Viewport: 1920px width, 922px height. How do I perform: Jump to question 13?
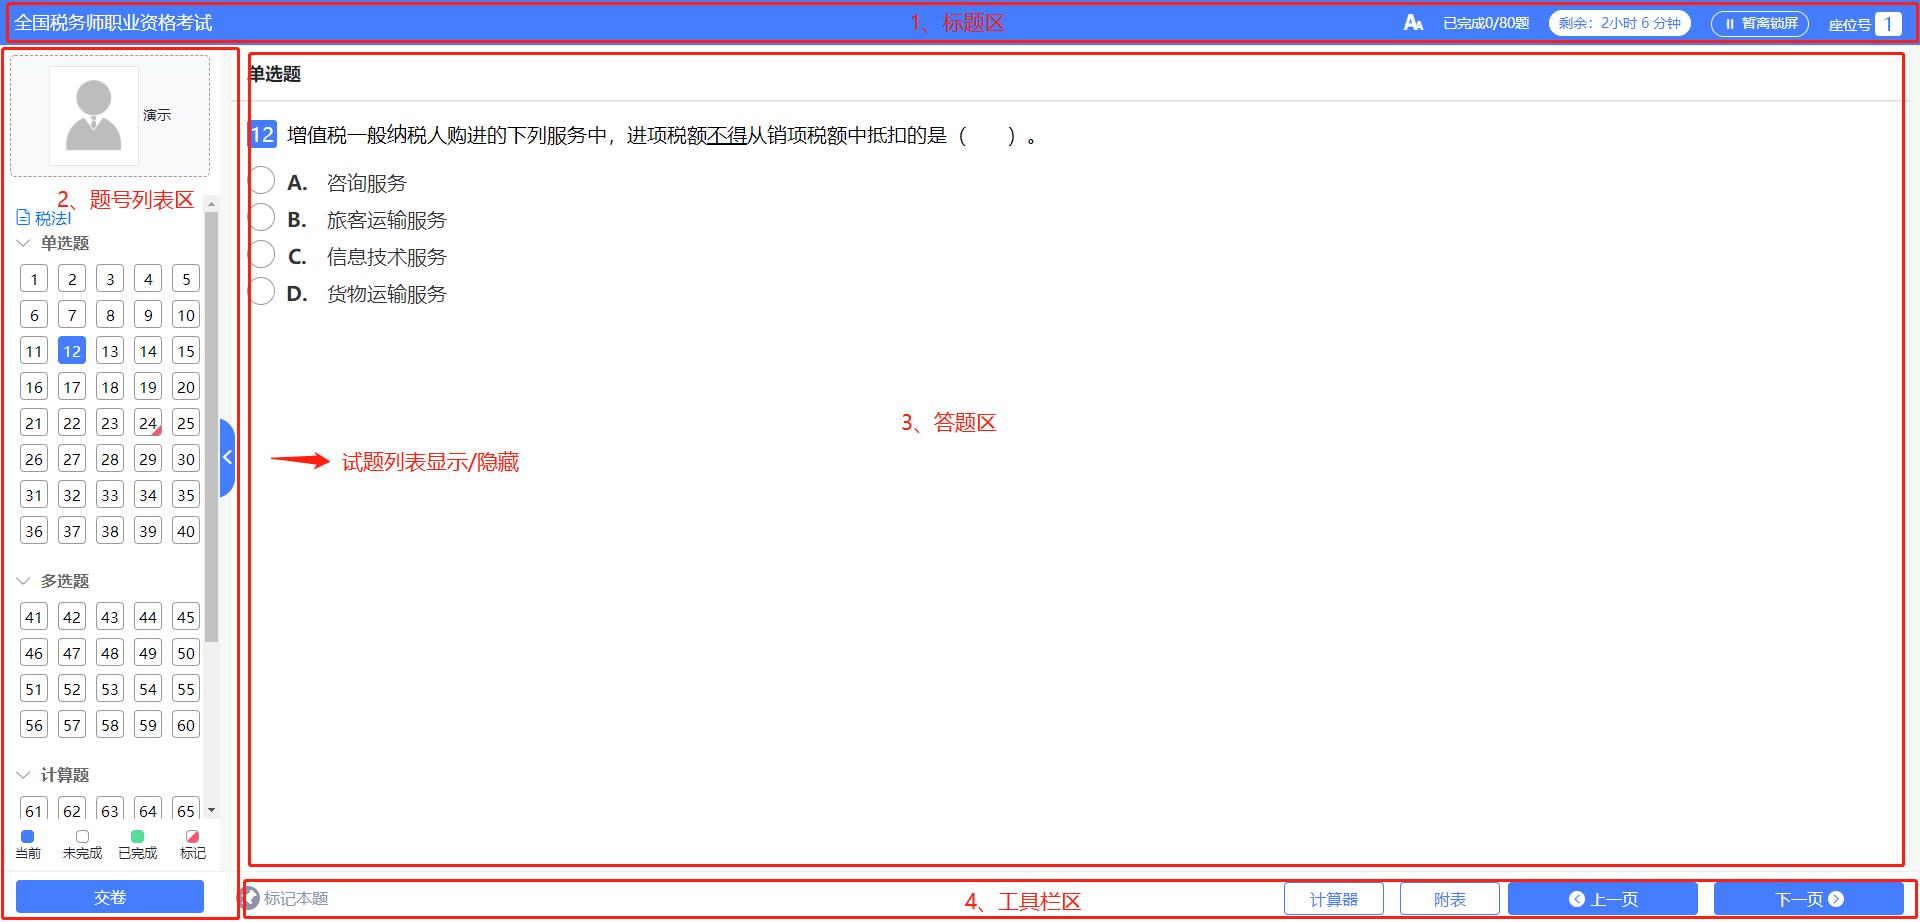110,351
